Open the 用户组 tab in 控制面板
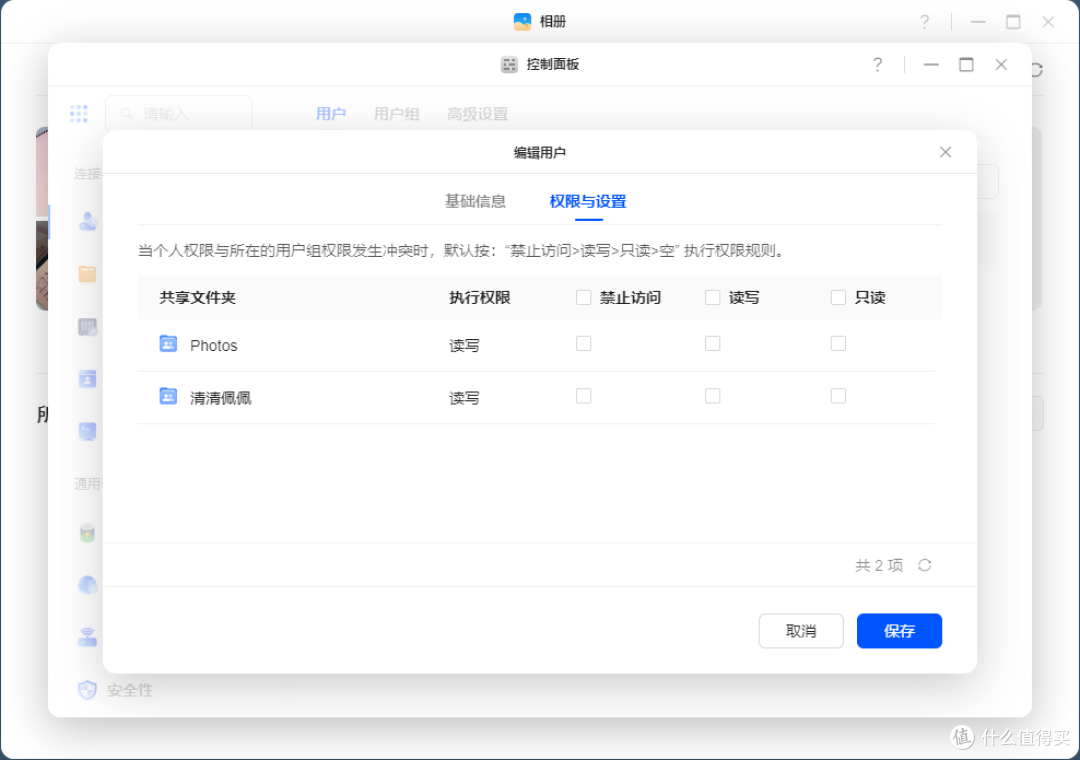 tap(396, 114)
